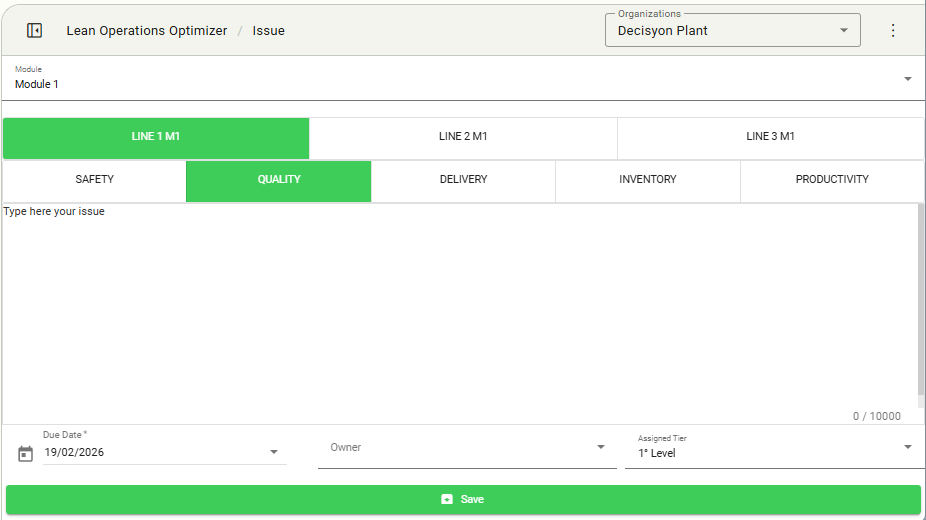
Task: Select the LINE 1 M1 tab
Action: 156,137
